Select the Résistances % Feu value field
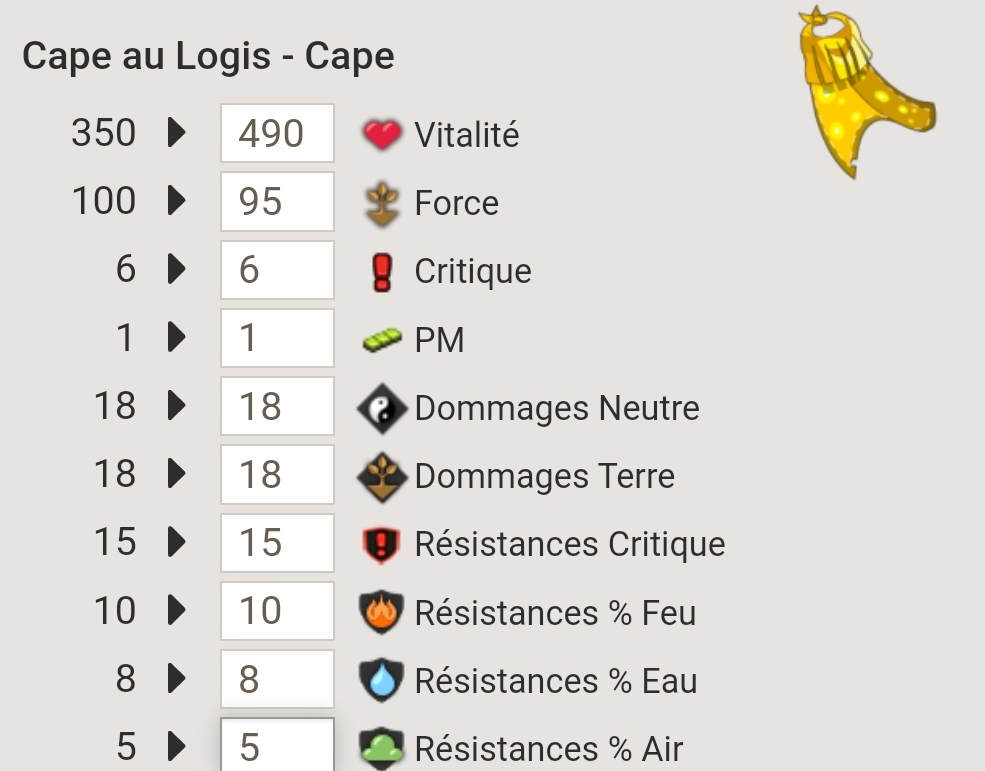Screen dimensions: 985x771 (x=277, y=611)
